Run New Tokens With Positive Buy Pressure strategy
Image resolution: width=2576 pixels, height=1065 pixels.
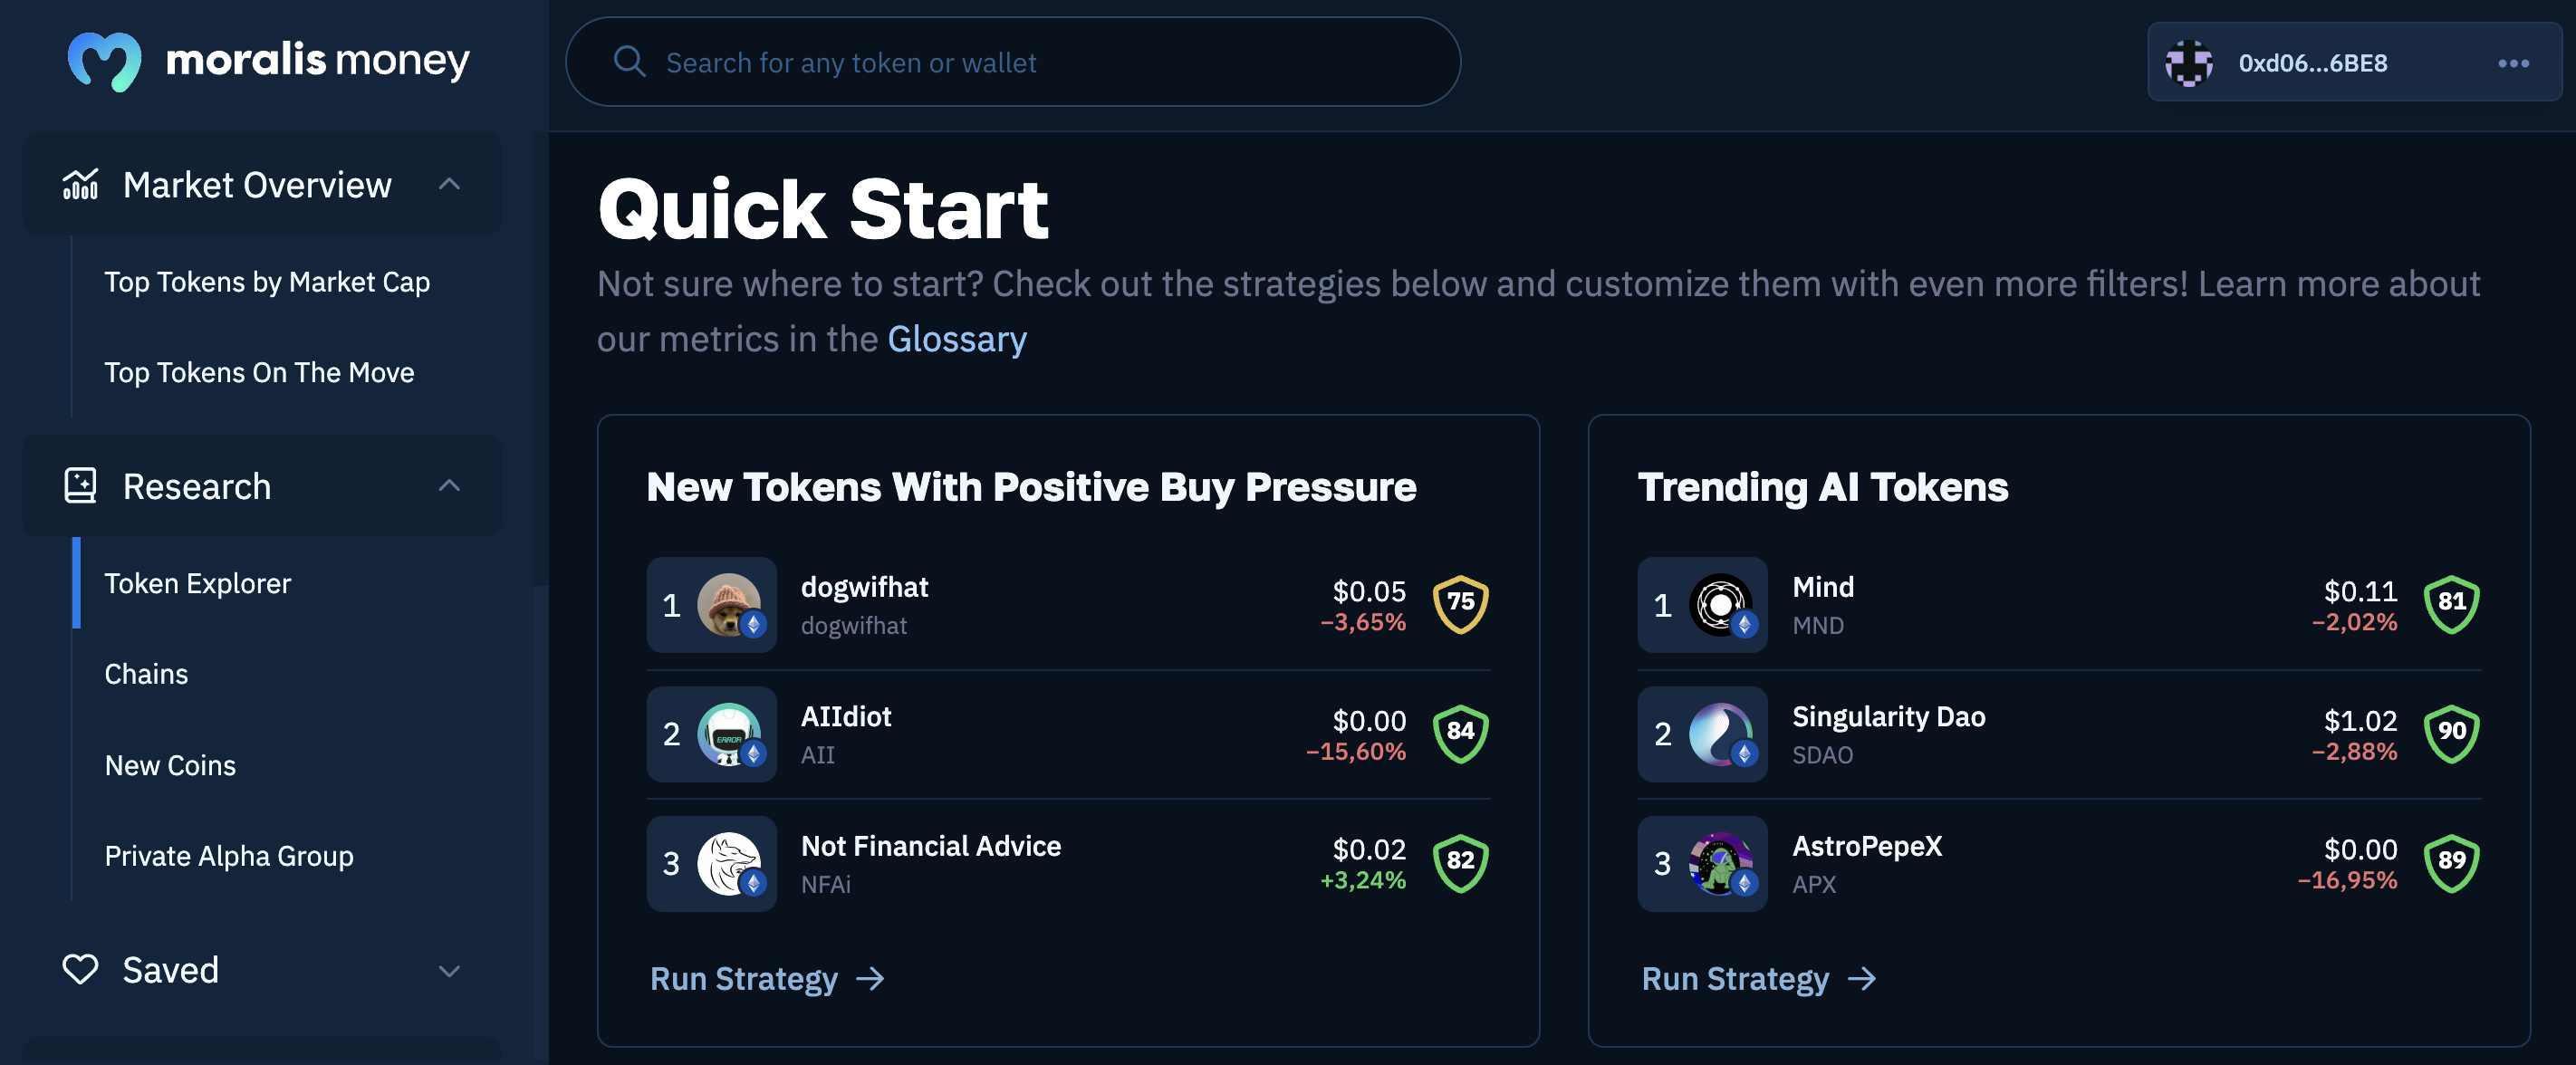pos(763,974)
